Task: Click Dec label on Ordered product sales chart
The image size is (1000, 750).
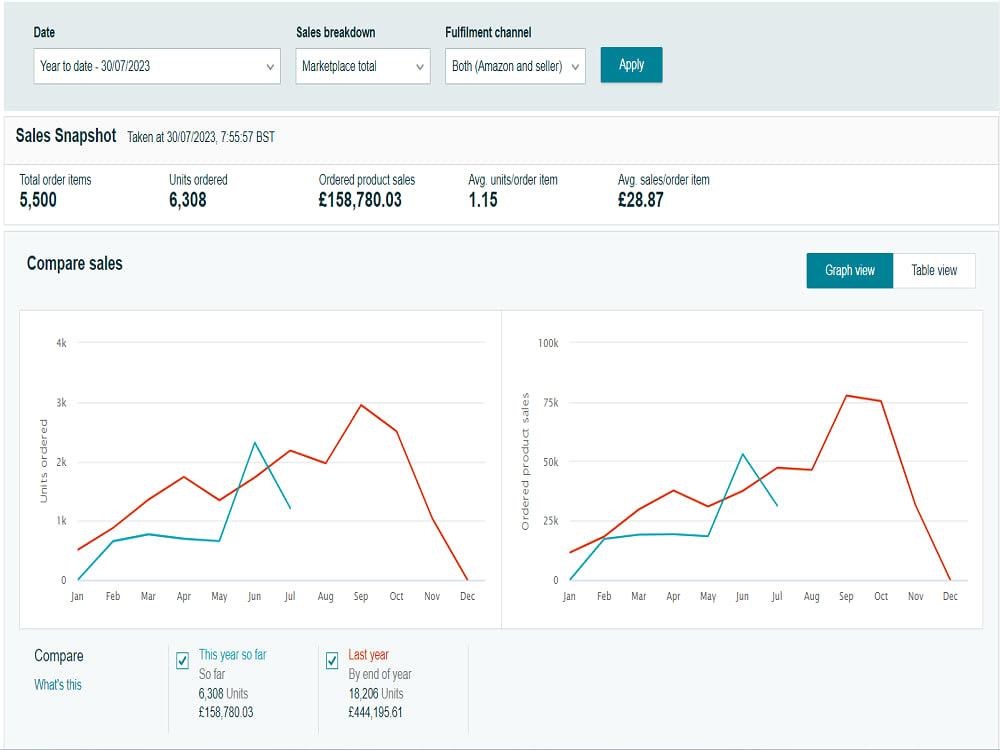Action: coord(950,596)
